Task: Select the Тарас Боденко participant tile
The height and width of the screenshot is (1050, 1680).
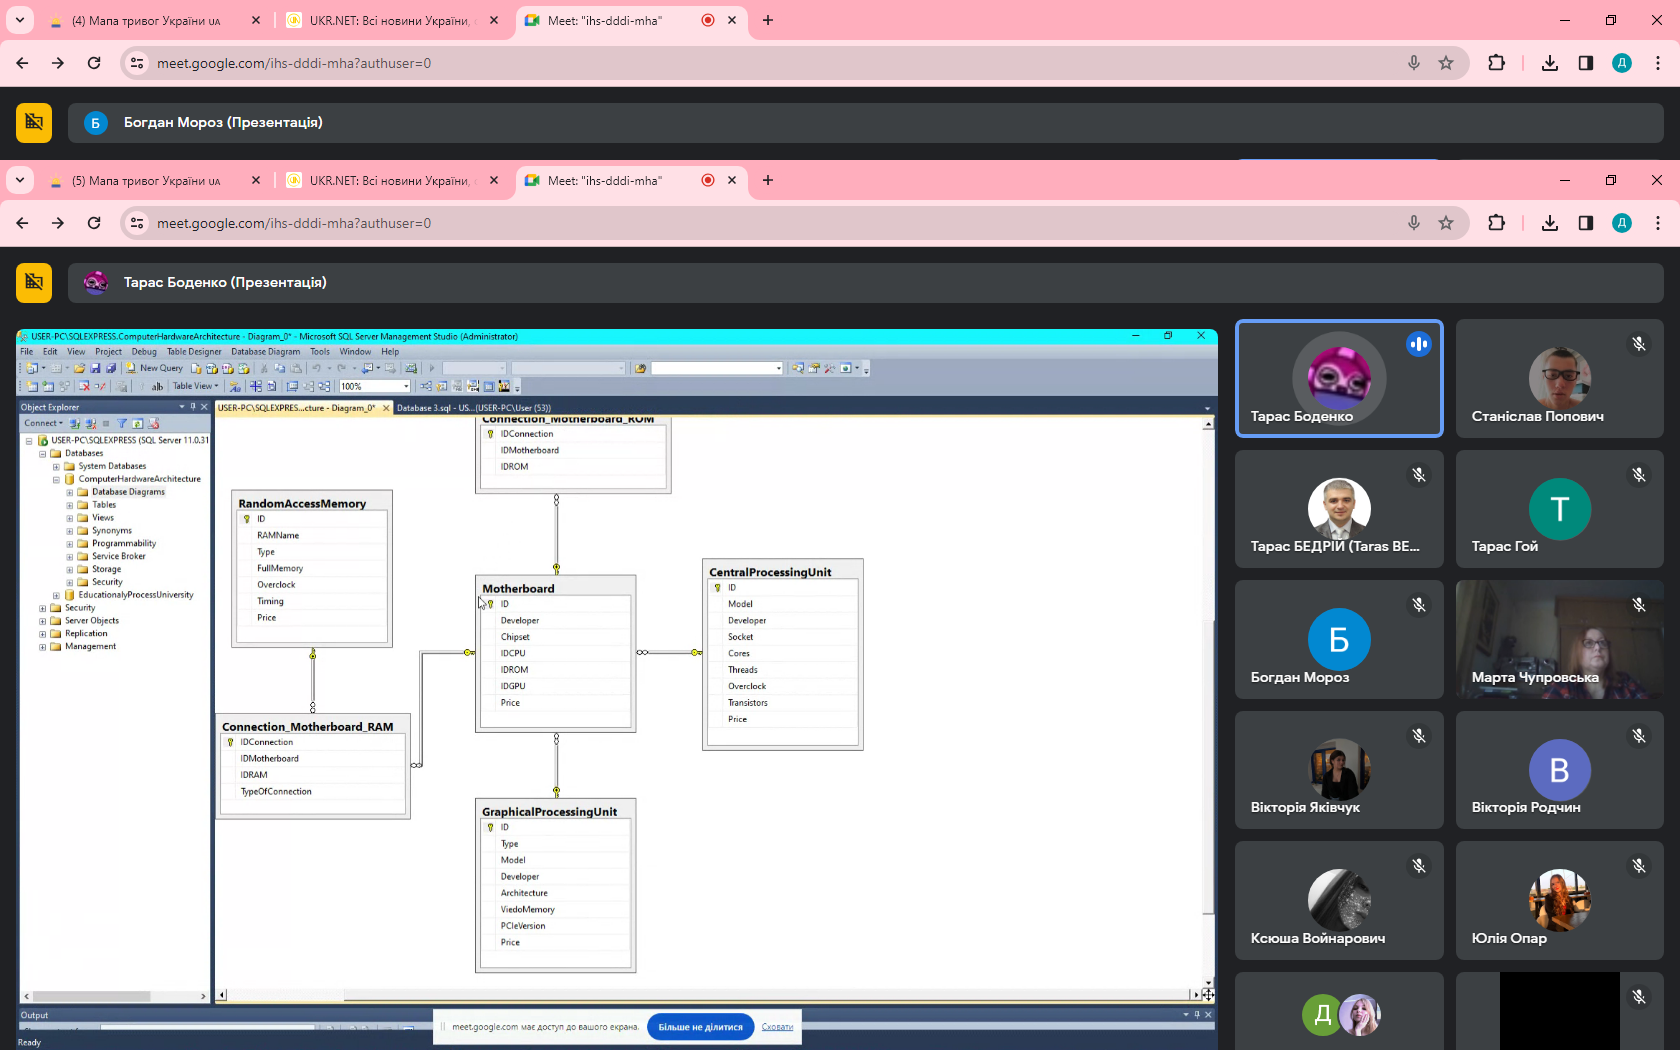Action: [x=1338, y=378]
